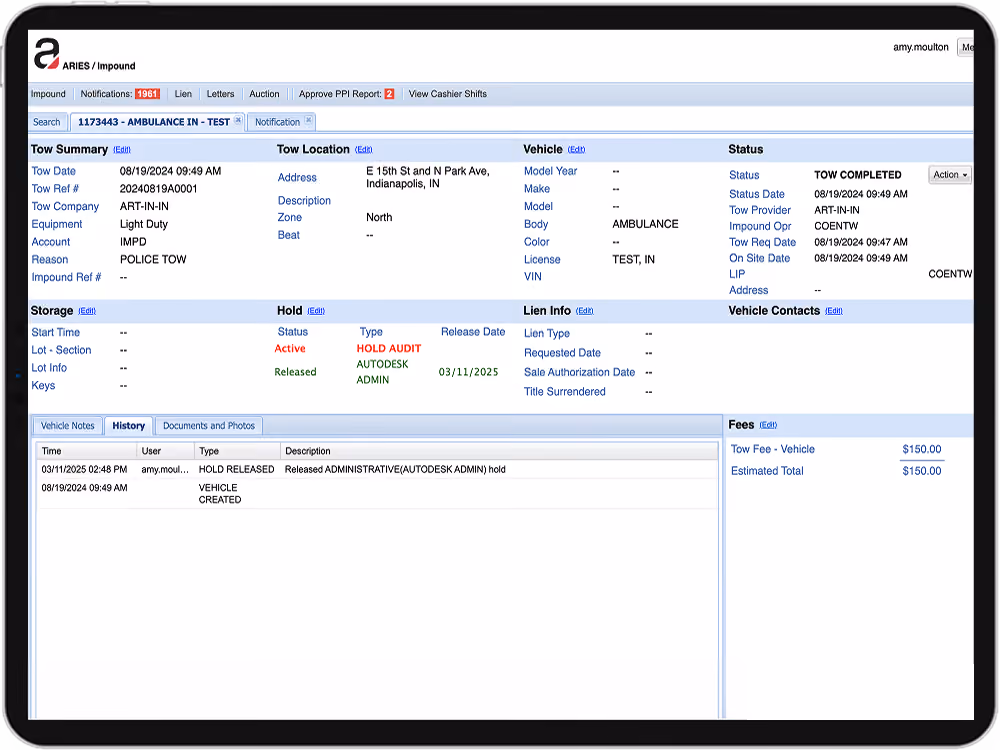
Task: Edit the Lien Info section
Action: [x=584, y=311]
